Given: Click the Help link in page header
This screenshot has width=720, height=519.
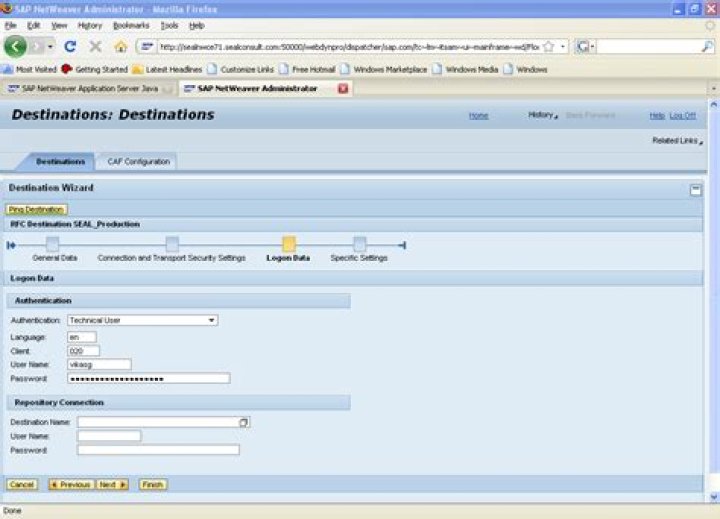Looking at the screenshot, I should 657,115.
